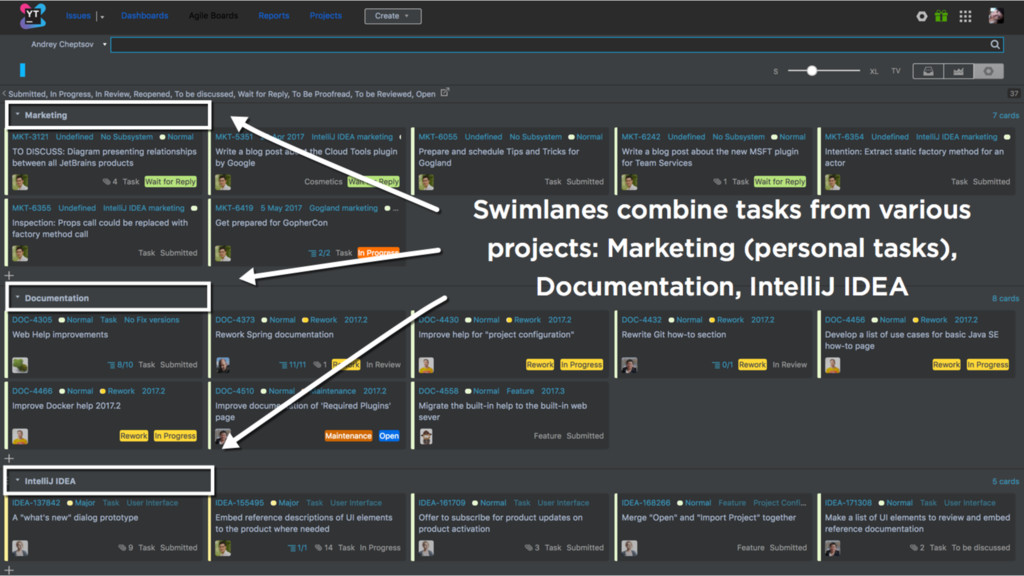Click comments count on IDEA-137842 card
Image resolution: width=1024 pixels, height=576 pixels.
pyautogui.click(x=126, y=547)
